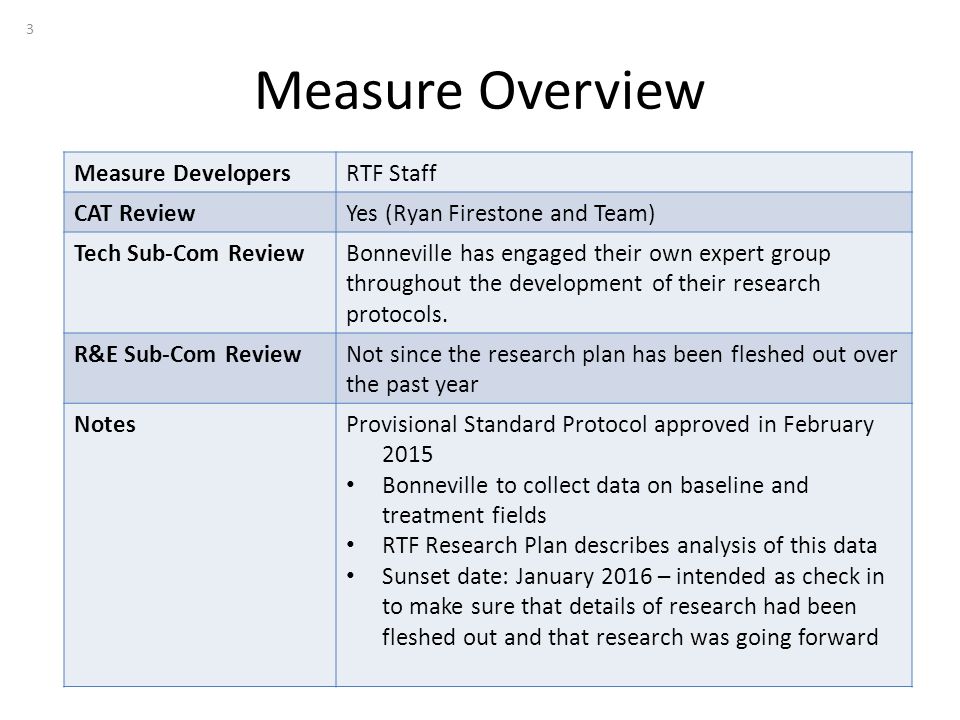
Task: Click 'the past year' text
Action: (412, 384)
